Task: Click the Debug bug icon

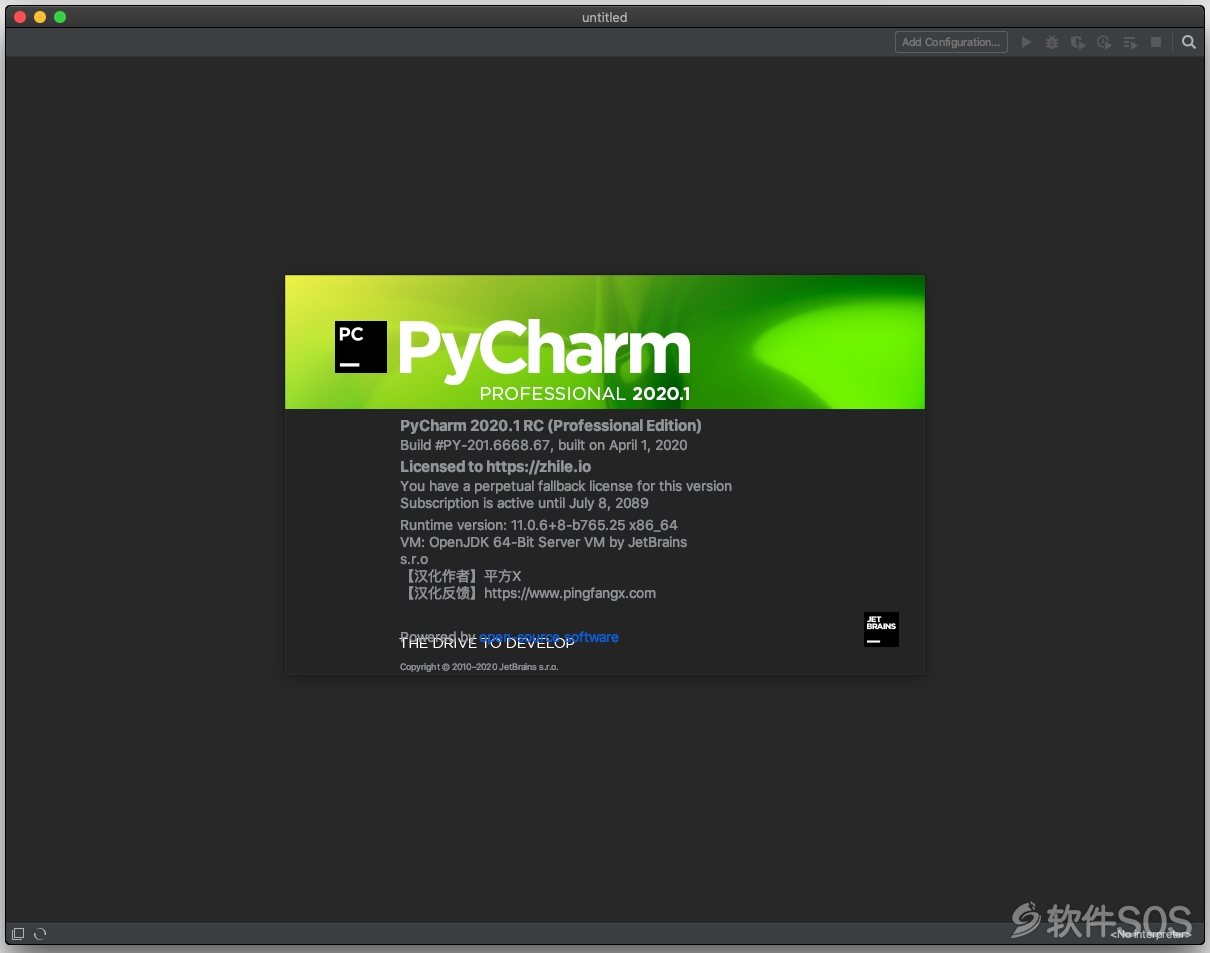Action: 1052,42
